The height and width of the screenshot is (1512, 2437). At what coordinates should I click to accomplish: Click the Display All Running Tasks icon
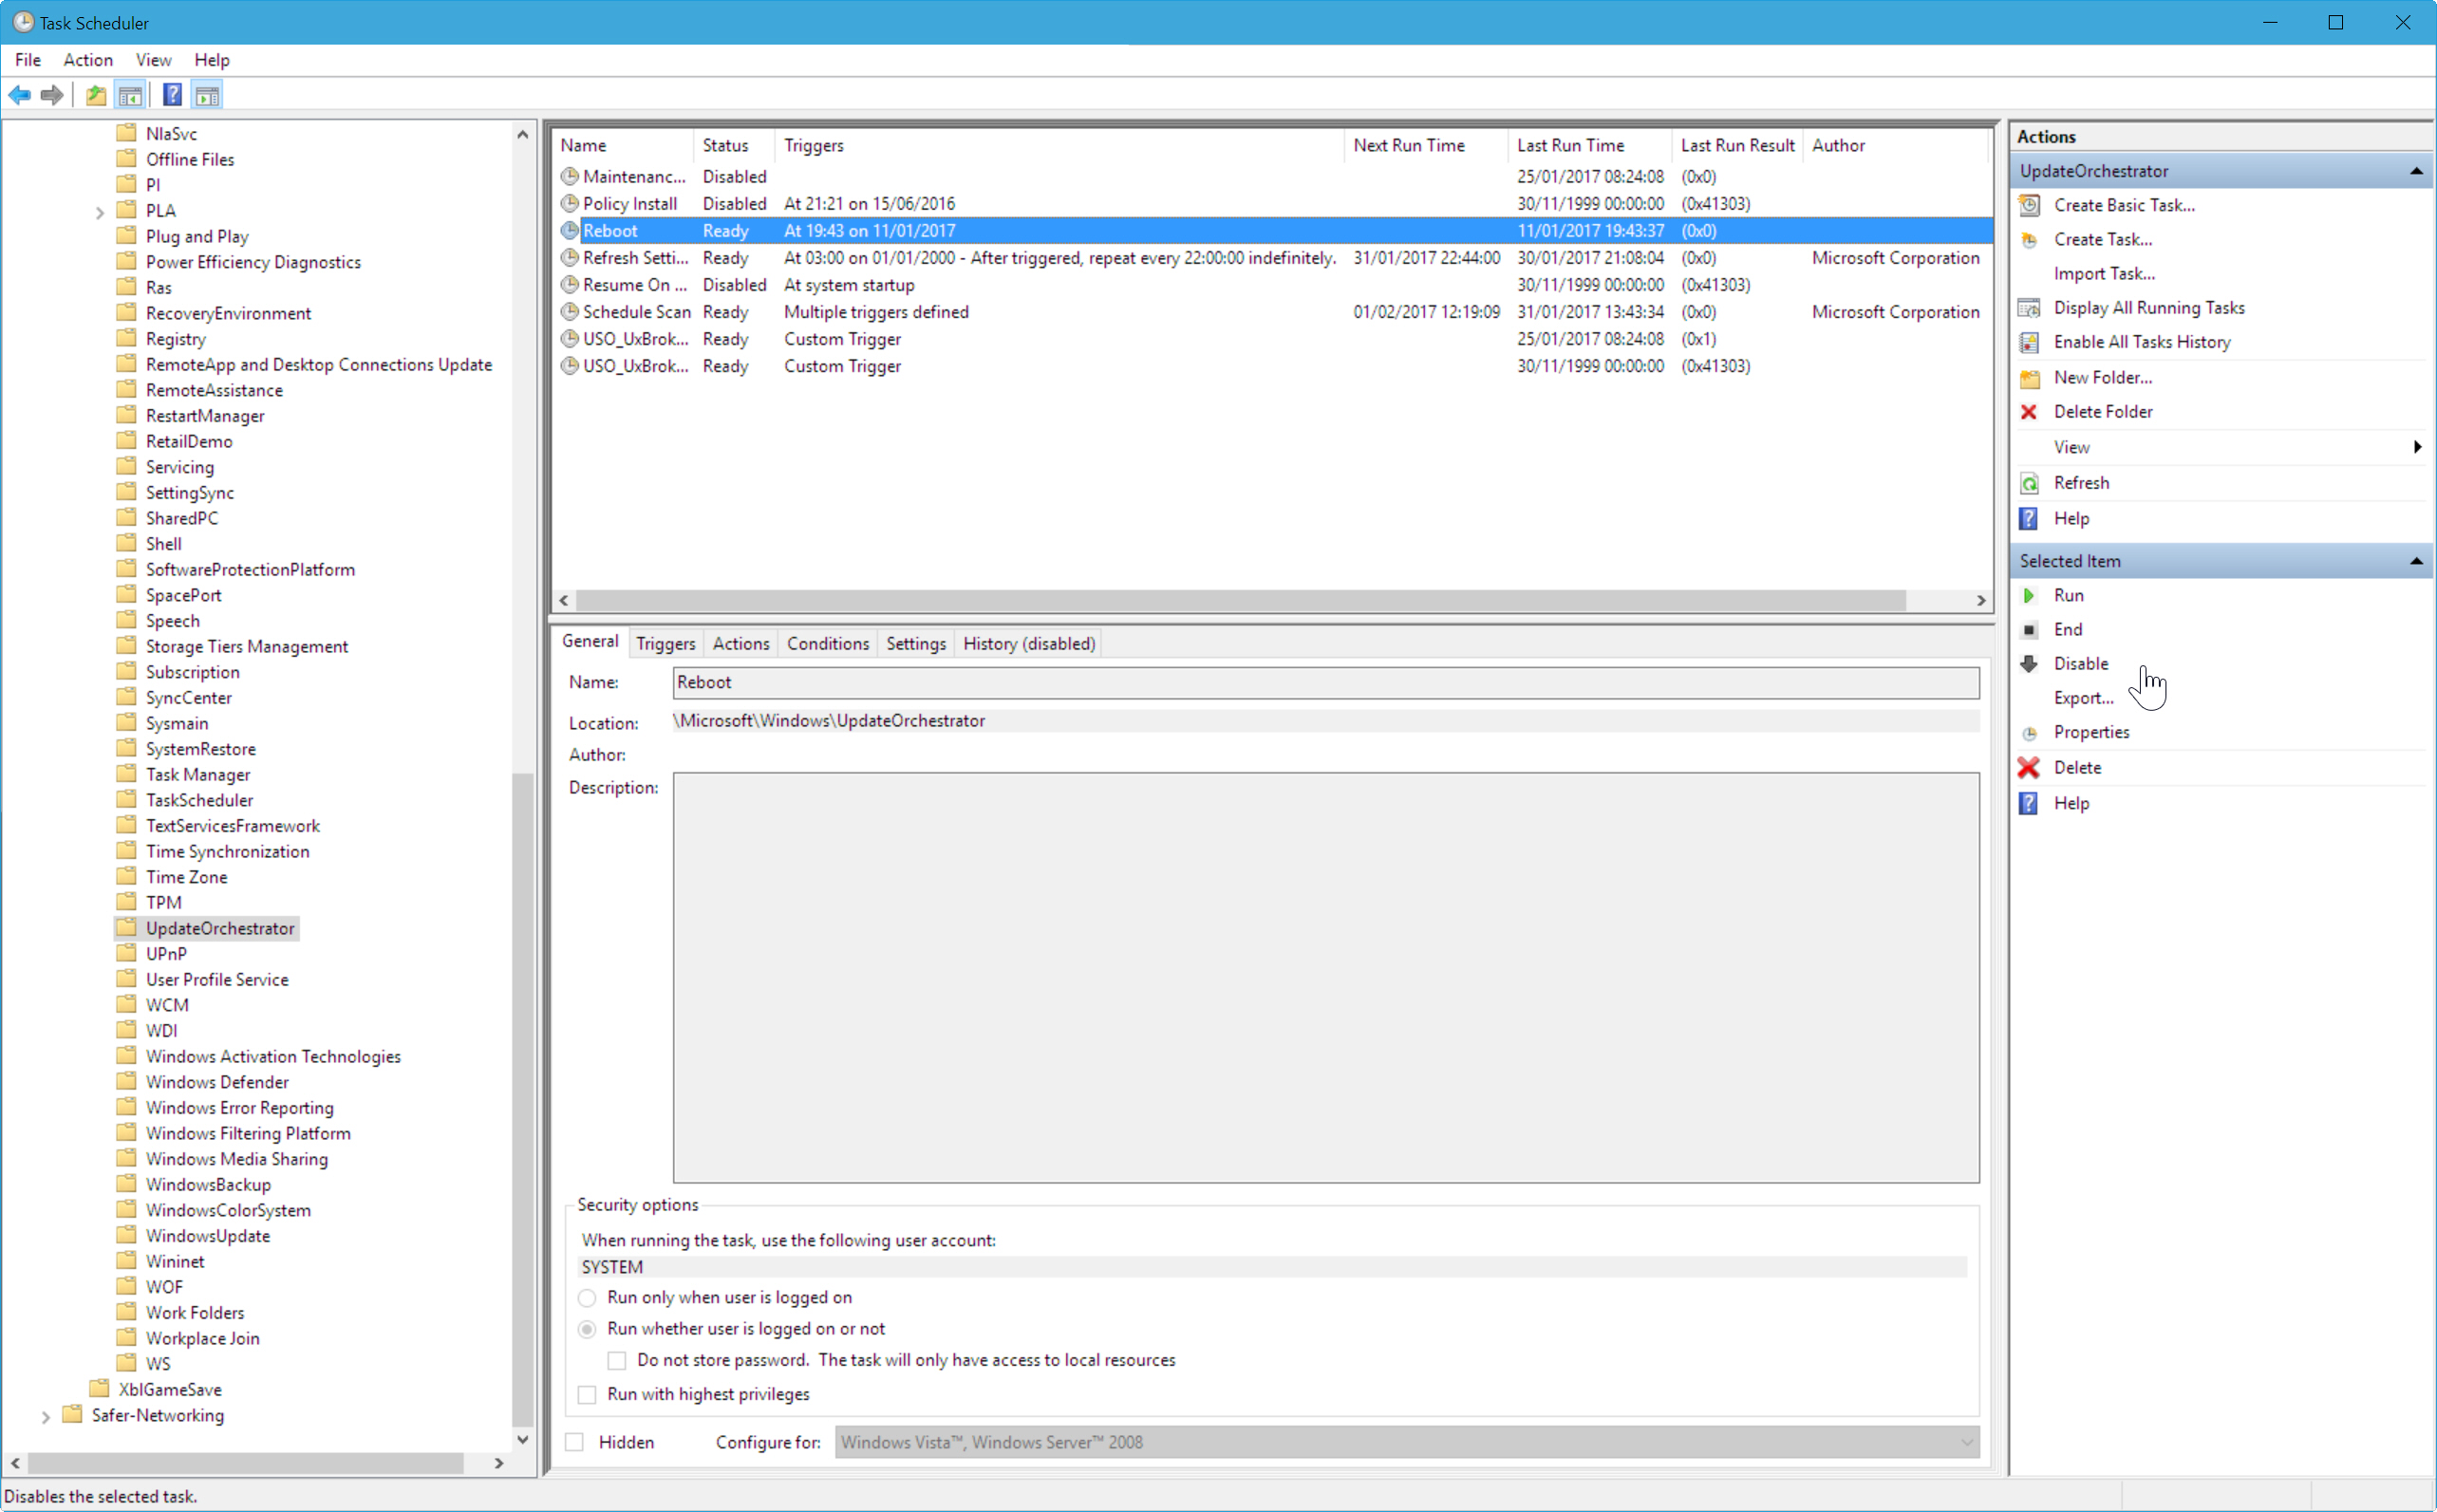point(2031,307)
